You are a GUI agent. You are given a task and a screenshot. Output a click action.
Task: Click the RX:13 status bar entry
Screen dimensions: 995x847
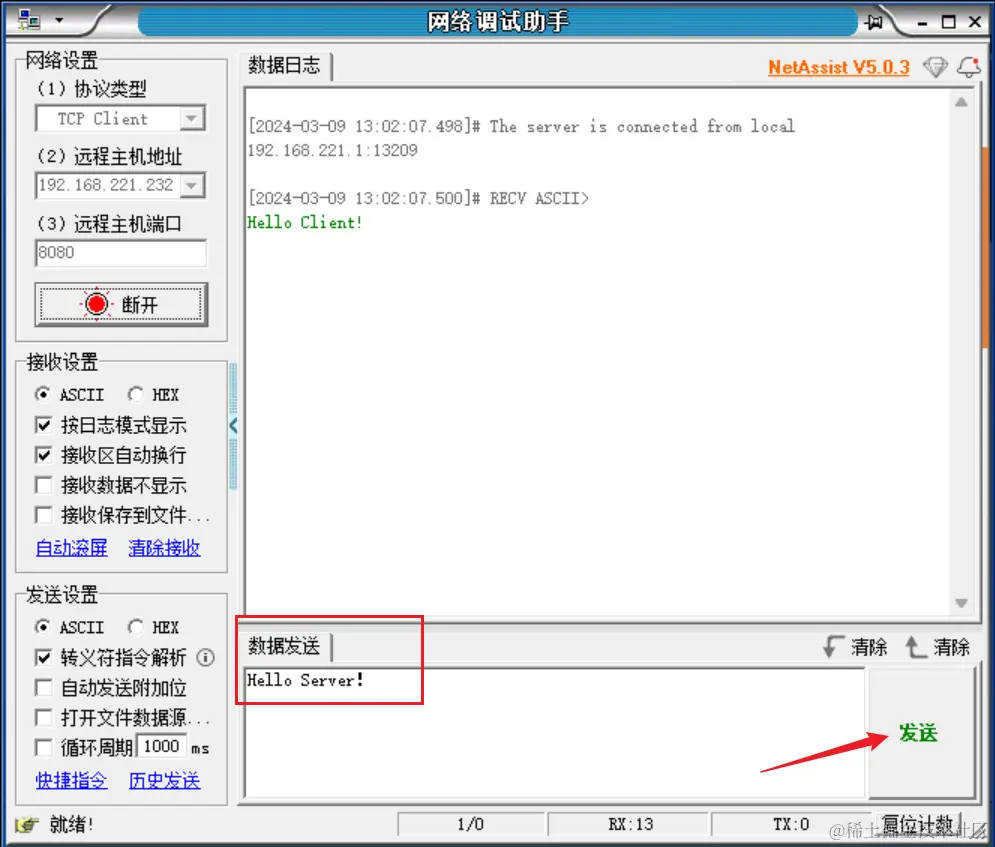(629, 824)
